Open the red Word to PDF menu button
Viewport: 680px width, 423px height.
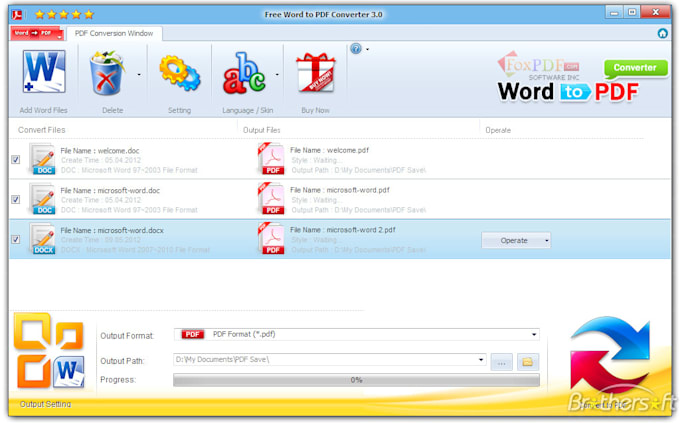pyautogui.click(x=37, y=33)
